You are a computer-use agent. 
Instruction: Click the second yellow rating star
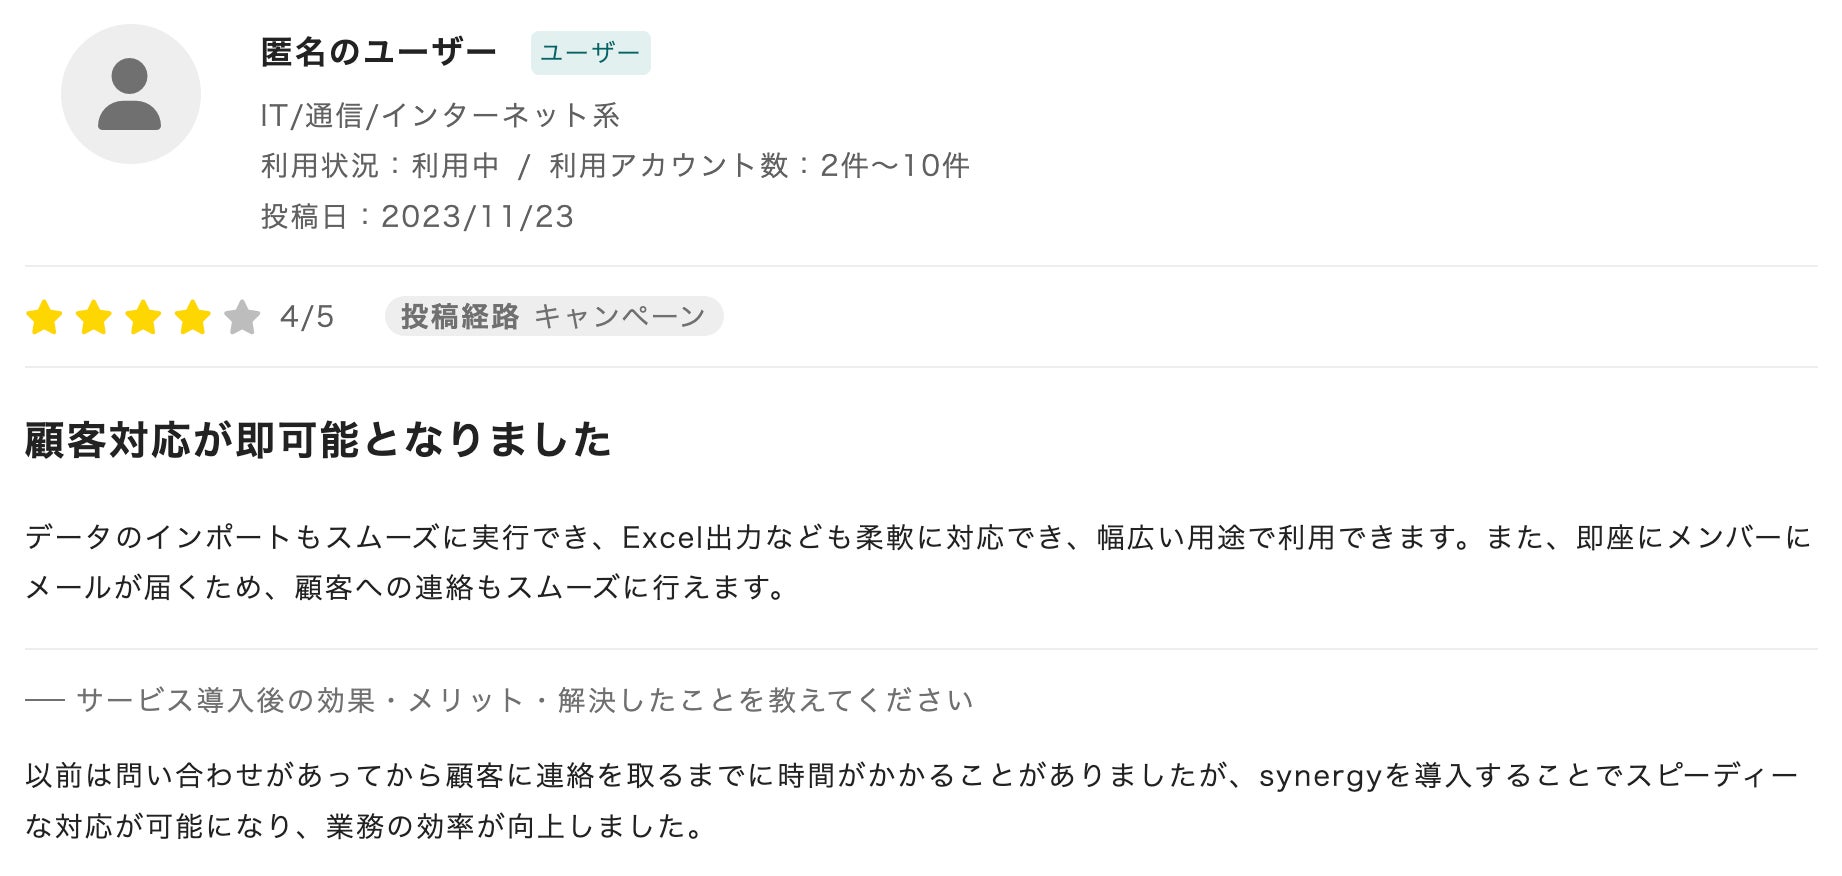(x=94, y=318)
